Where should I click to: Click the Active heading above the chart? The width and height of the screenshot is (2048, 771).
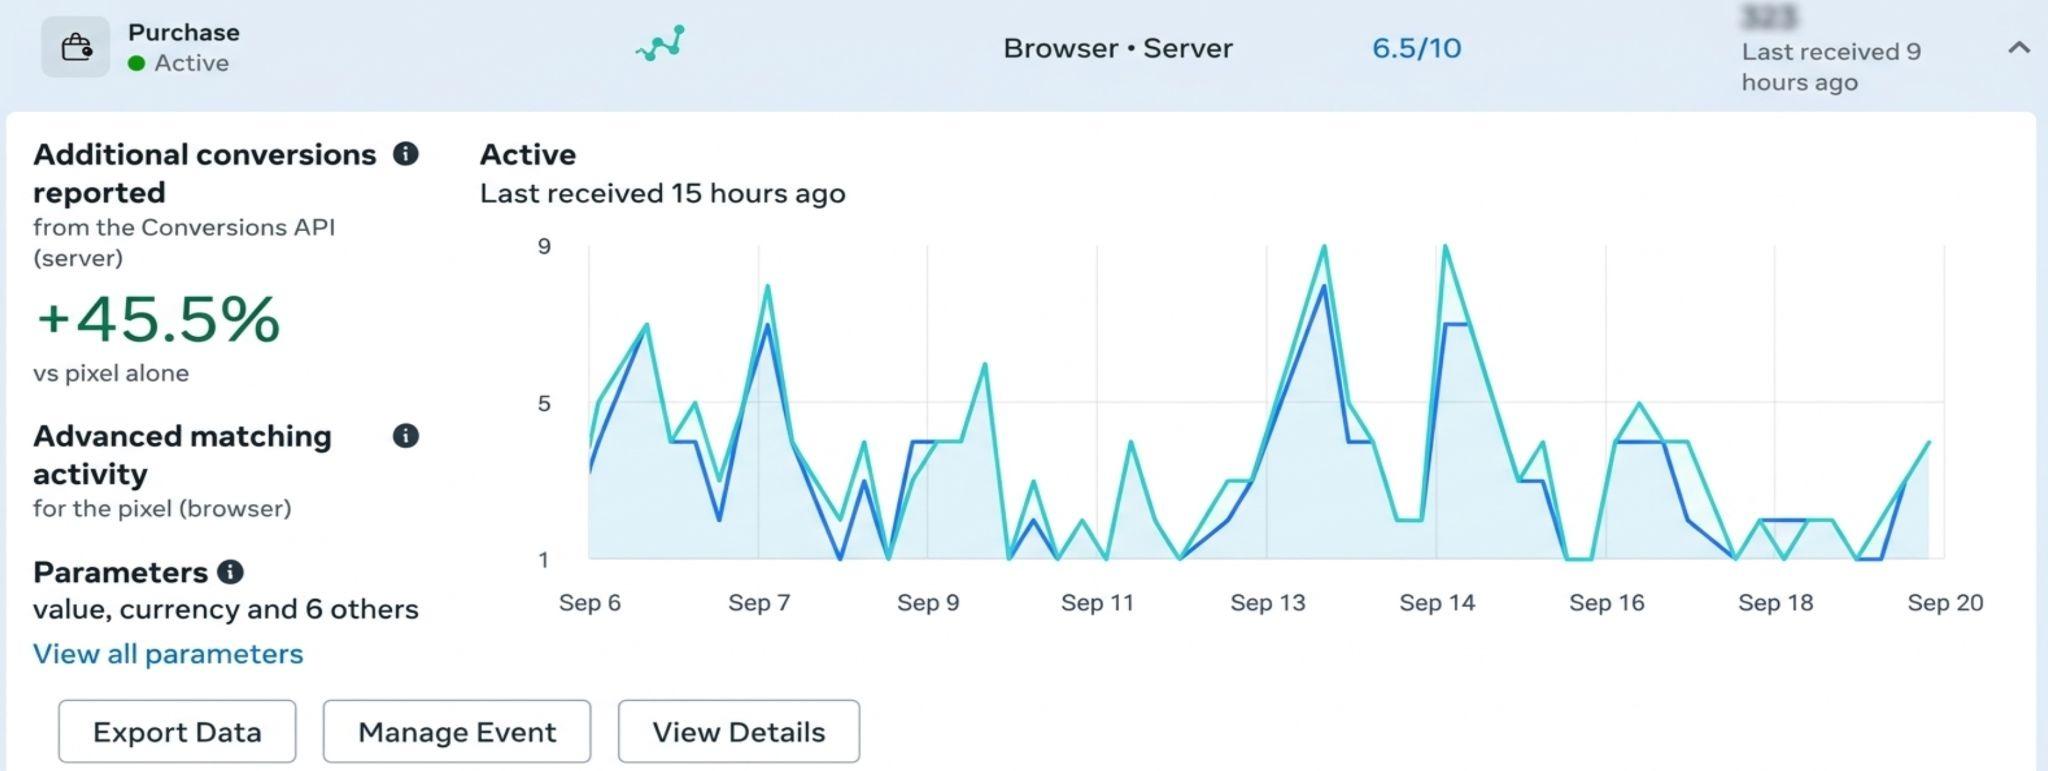pos(528,155)
